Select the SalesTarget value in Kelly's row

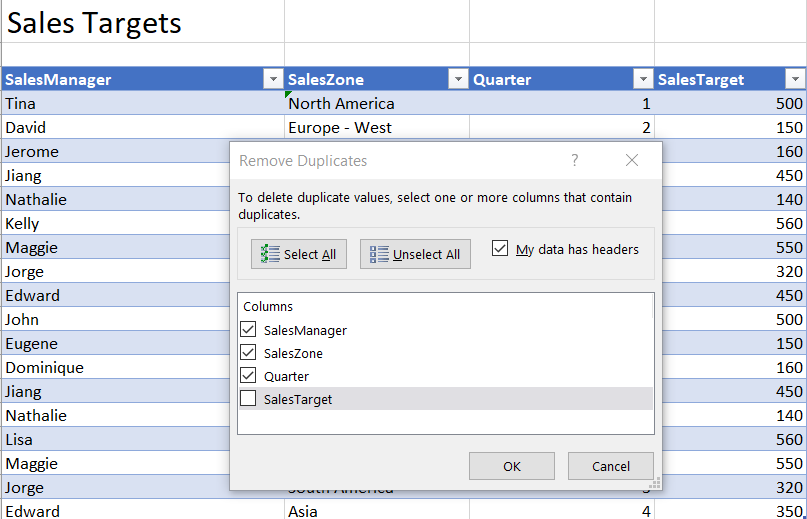(734, 223)
